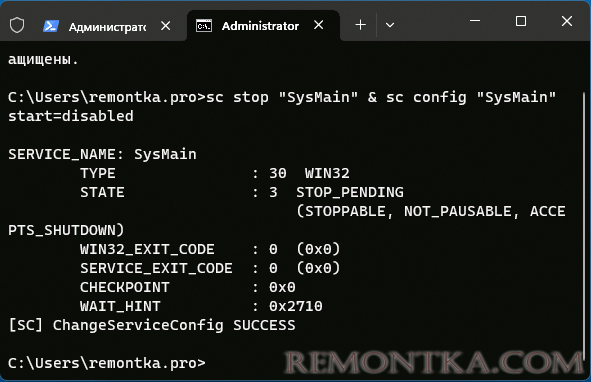The width and height of the screenshot is (591, 382).
Task: Switch to the Администратор PowerShell tab
Action: tap(107, 26)
